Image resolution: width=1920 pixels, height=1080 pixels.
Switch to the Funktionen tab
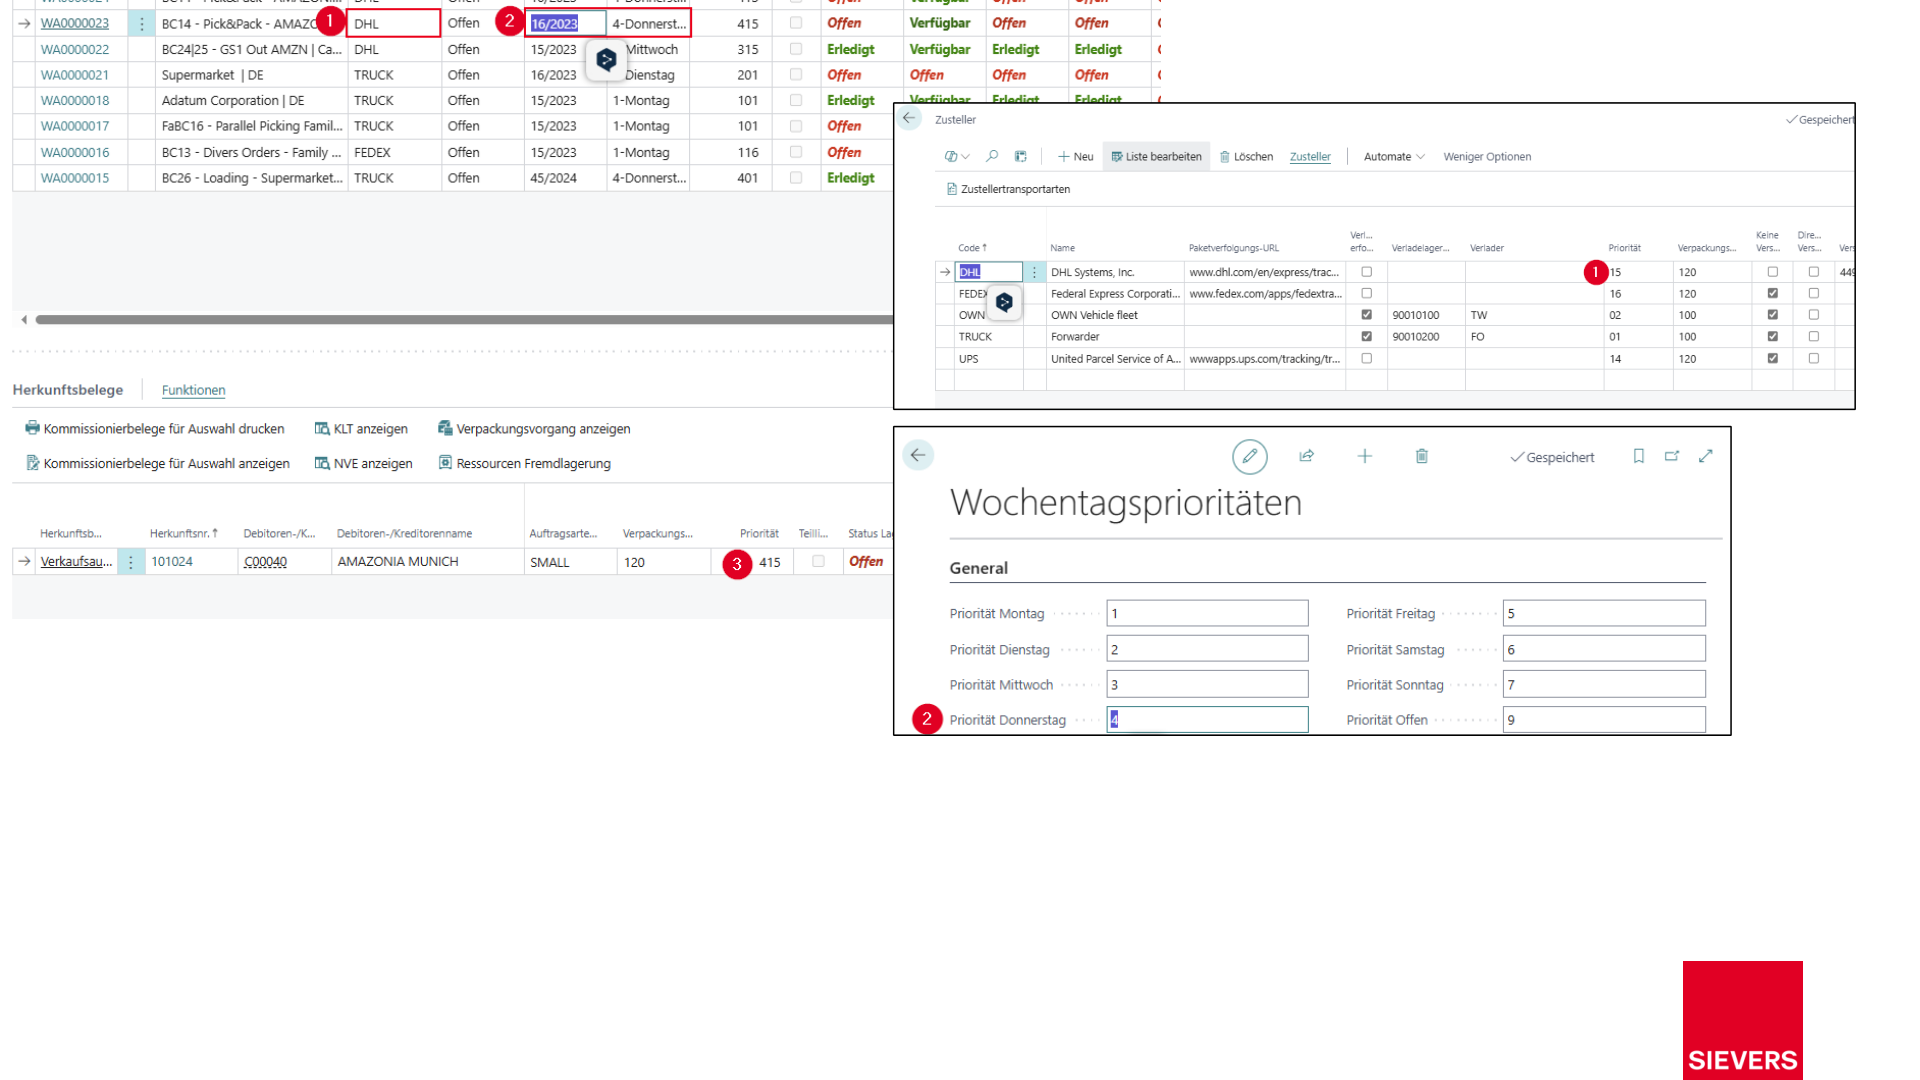193,390
